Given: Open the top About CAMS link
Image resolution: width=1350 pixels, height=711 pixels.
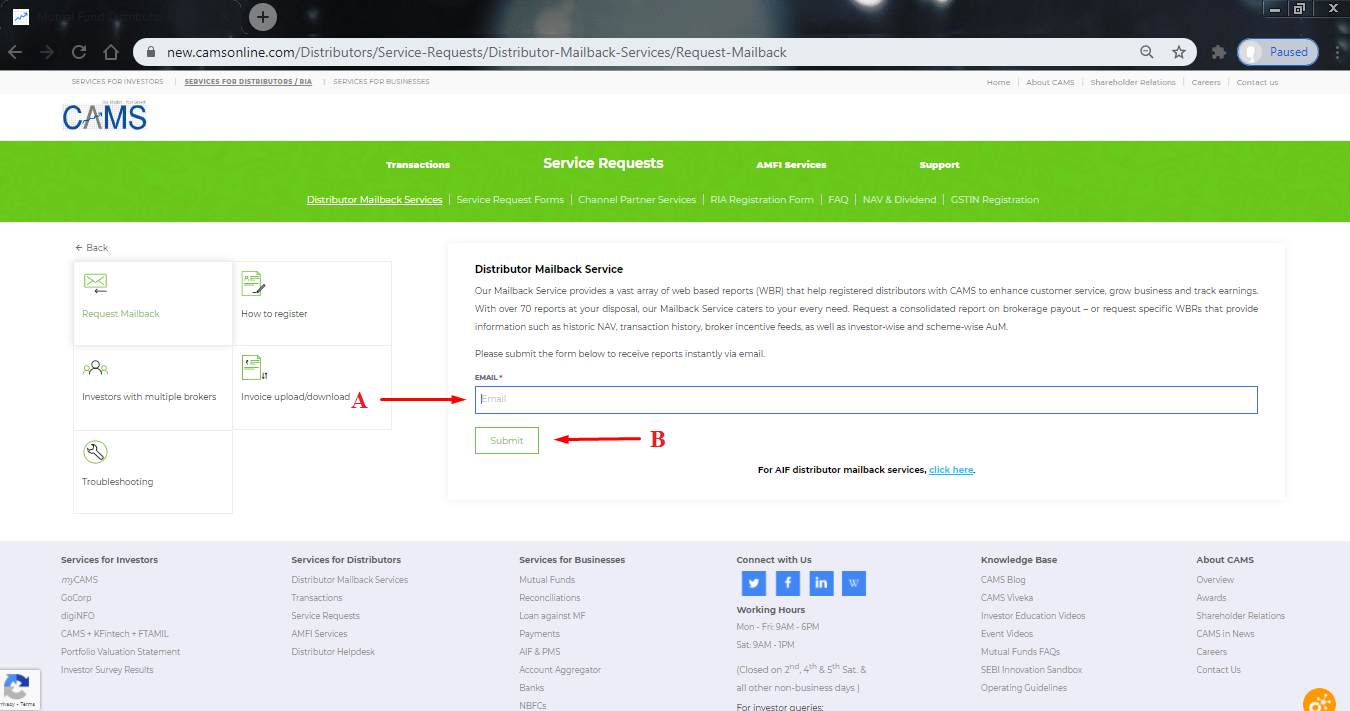Looking at the screenshot, I should click(1050, 83).
